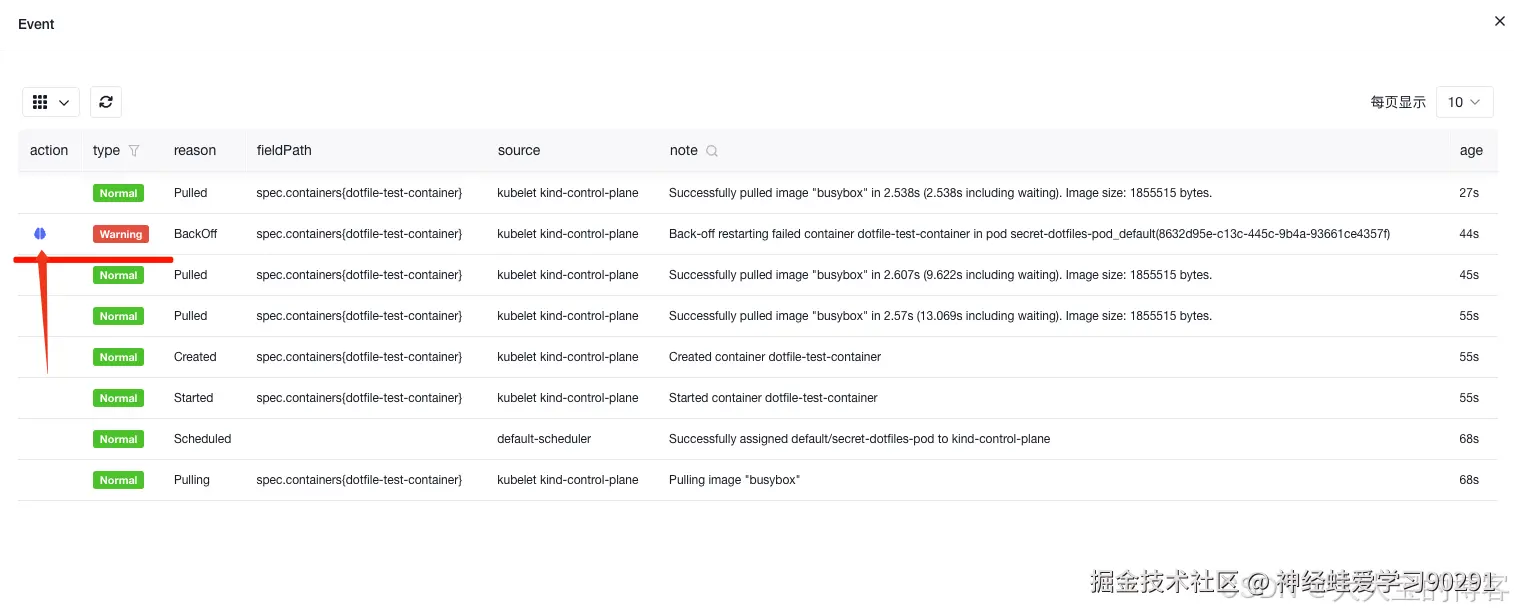The width and height of the screenshot is (1514, 614).
Task: Click the source column header
Action: (519, 151)
